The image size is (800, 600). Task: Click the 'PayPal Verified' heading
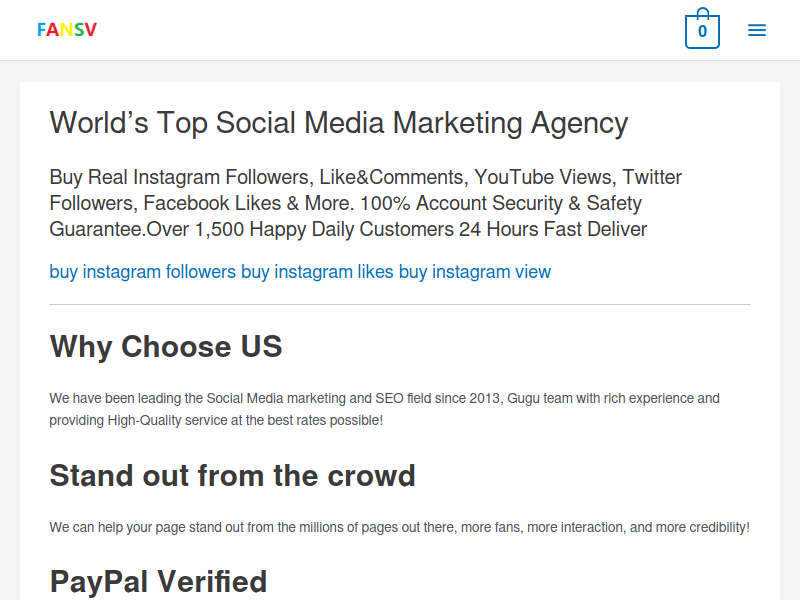pyautogui.click(x=158, y=581)
